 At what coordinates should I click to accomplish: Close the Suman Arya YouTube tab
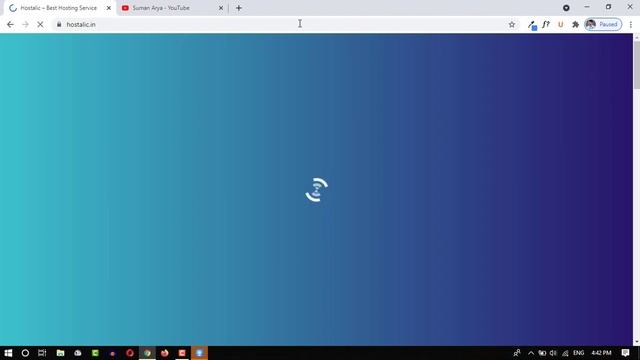point(221,8)
